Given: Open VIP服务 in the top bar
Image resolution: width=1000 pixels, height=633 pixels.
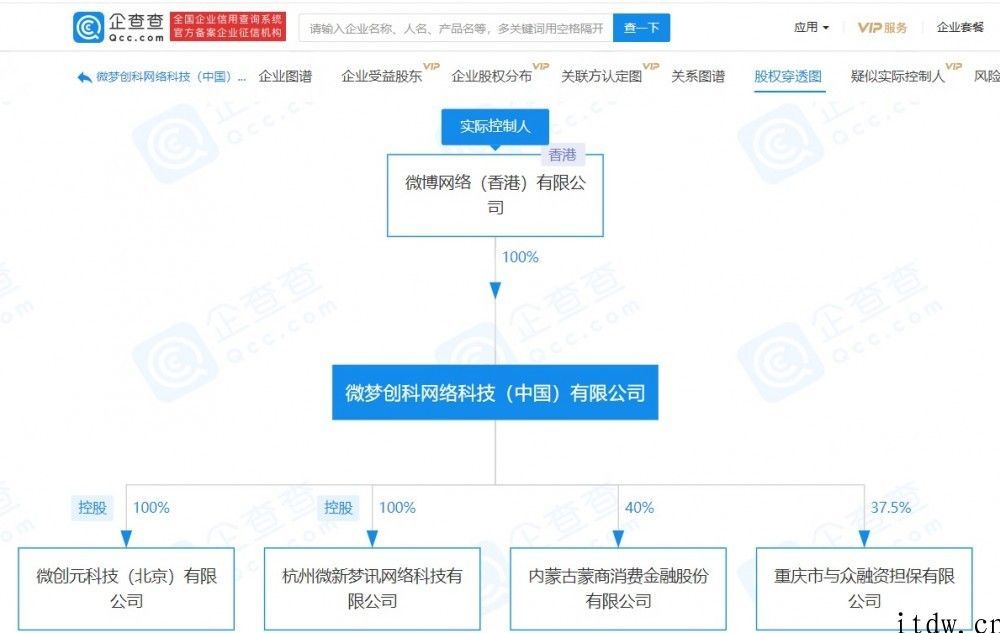Looking at the screenshot, I should (x=882, y=27).
